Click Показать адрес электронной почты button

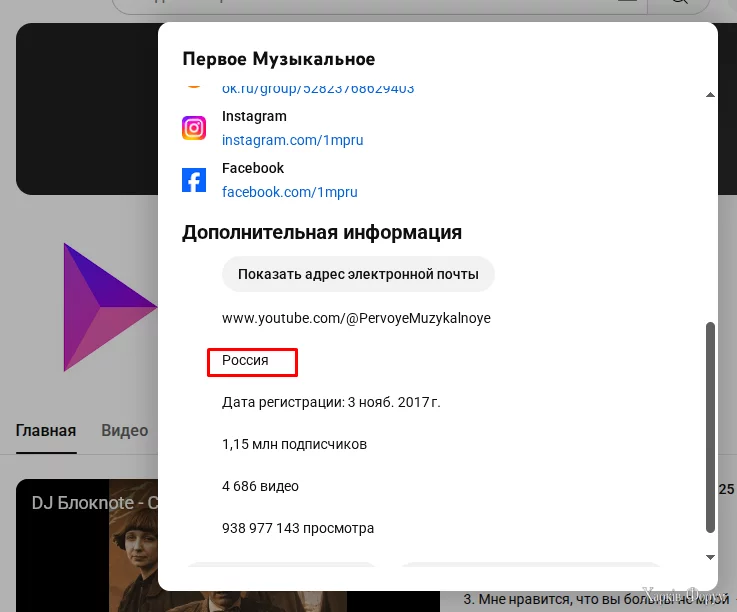pos(358,274)
